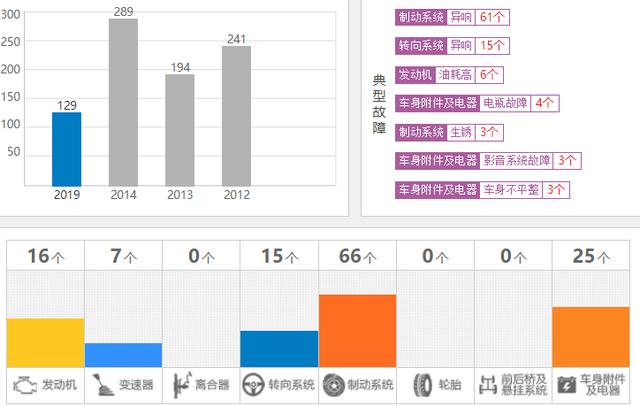Select the gray 2012 bar with 241
The height and width of the screenshot is (406, 640).
click(237, 116)
